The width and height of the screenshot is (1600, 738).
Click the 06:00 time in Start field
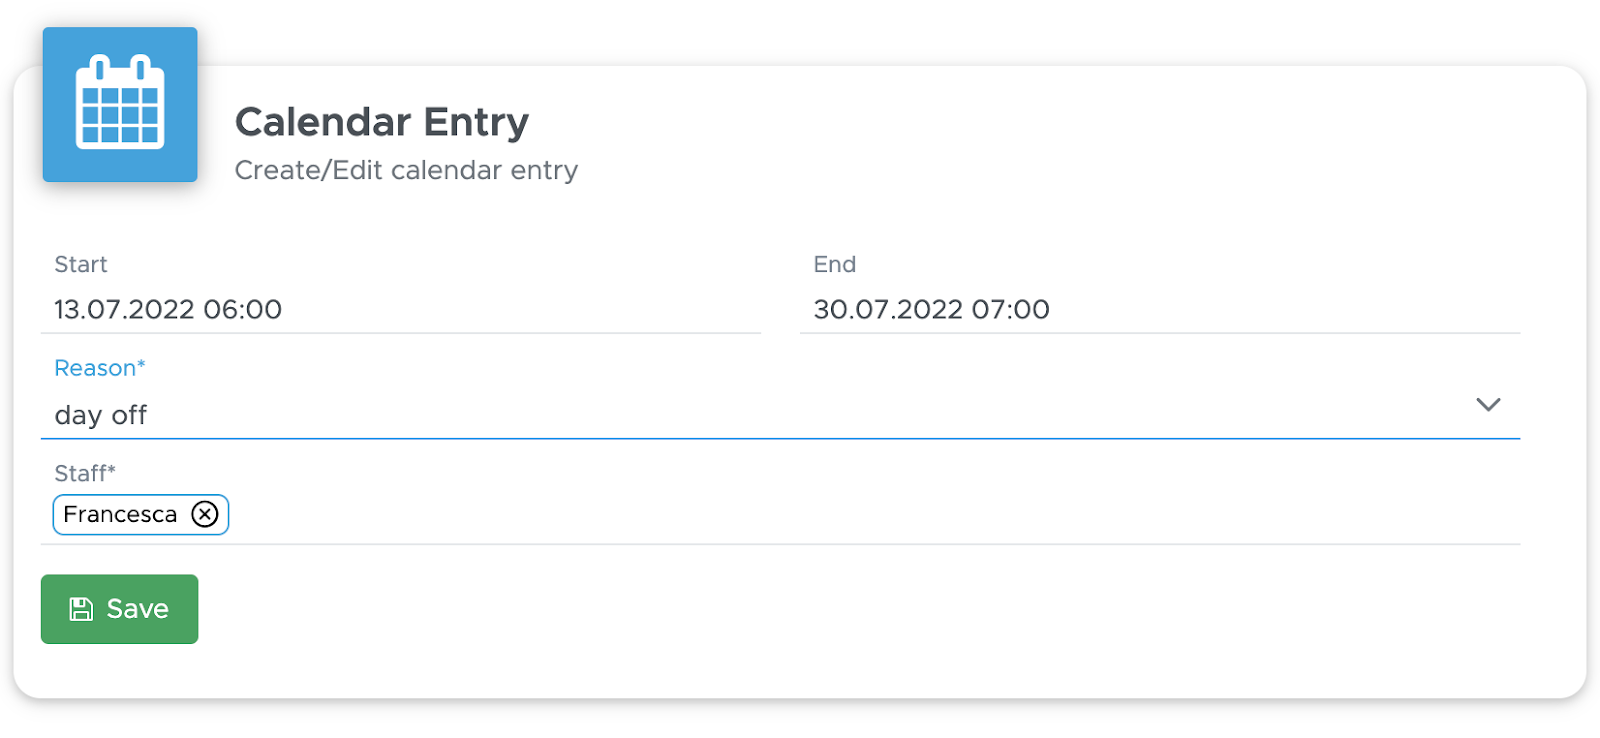click(242, 309)
